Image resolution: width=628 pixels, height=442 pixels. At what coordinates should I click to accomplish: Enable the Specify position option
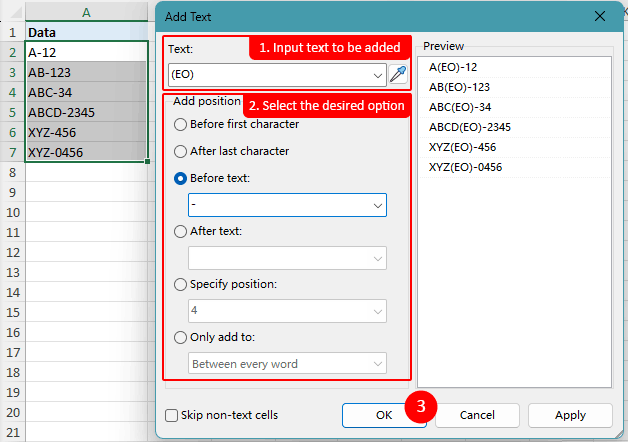(181, 285)
